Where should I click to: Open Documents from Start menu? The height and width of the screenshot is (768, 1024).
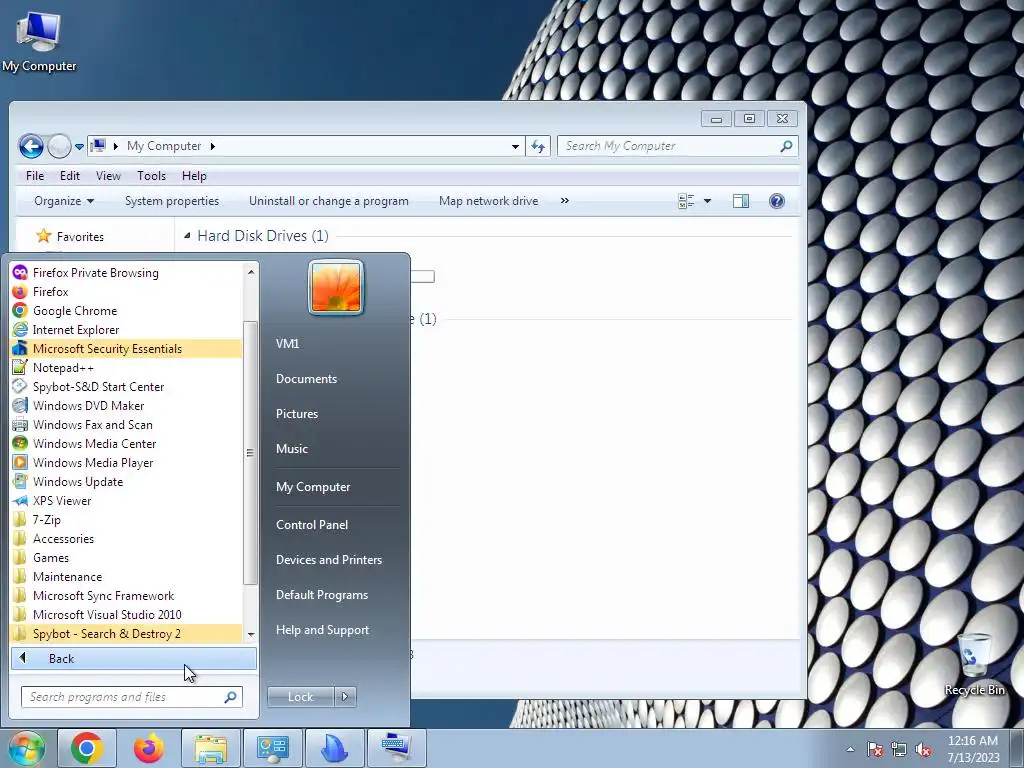pos(306,379)
